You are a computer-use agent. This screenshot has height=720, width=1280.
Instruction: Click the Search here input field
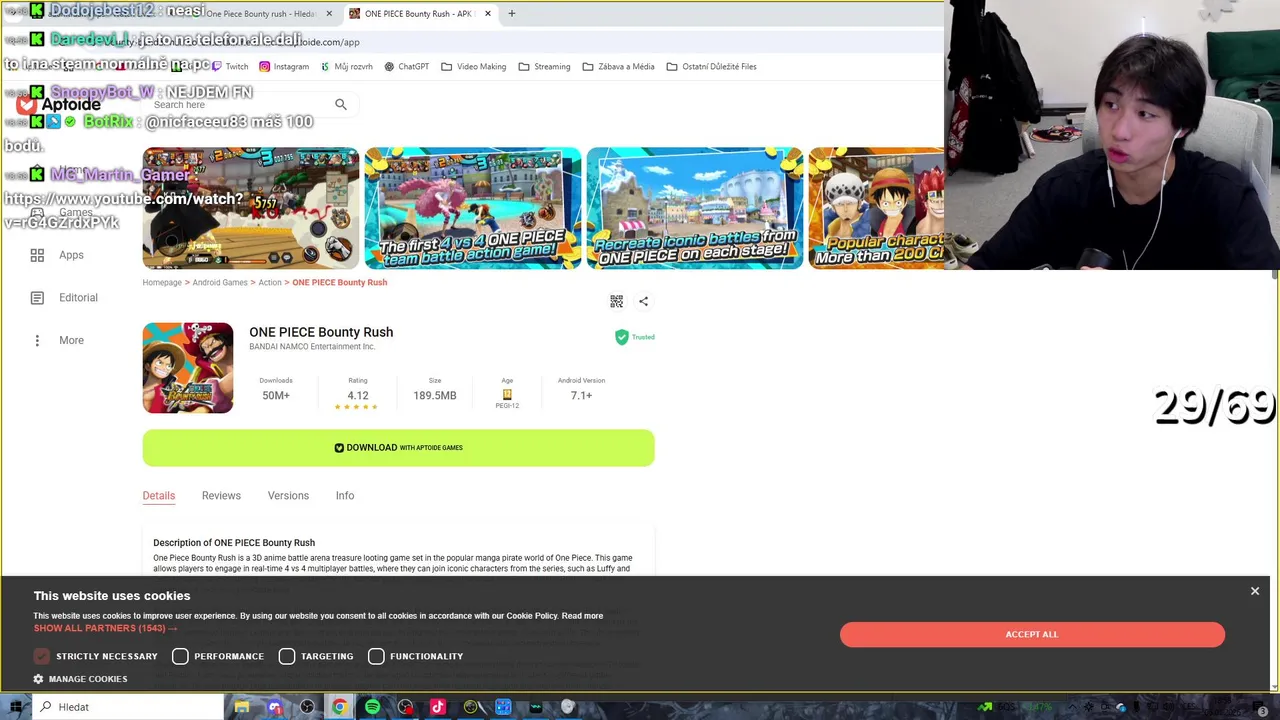240,104
